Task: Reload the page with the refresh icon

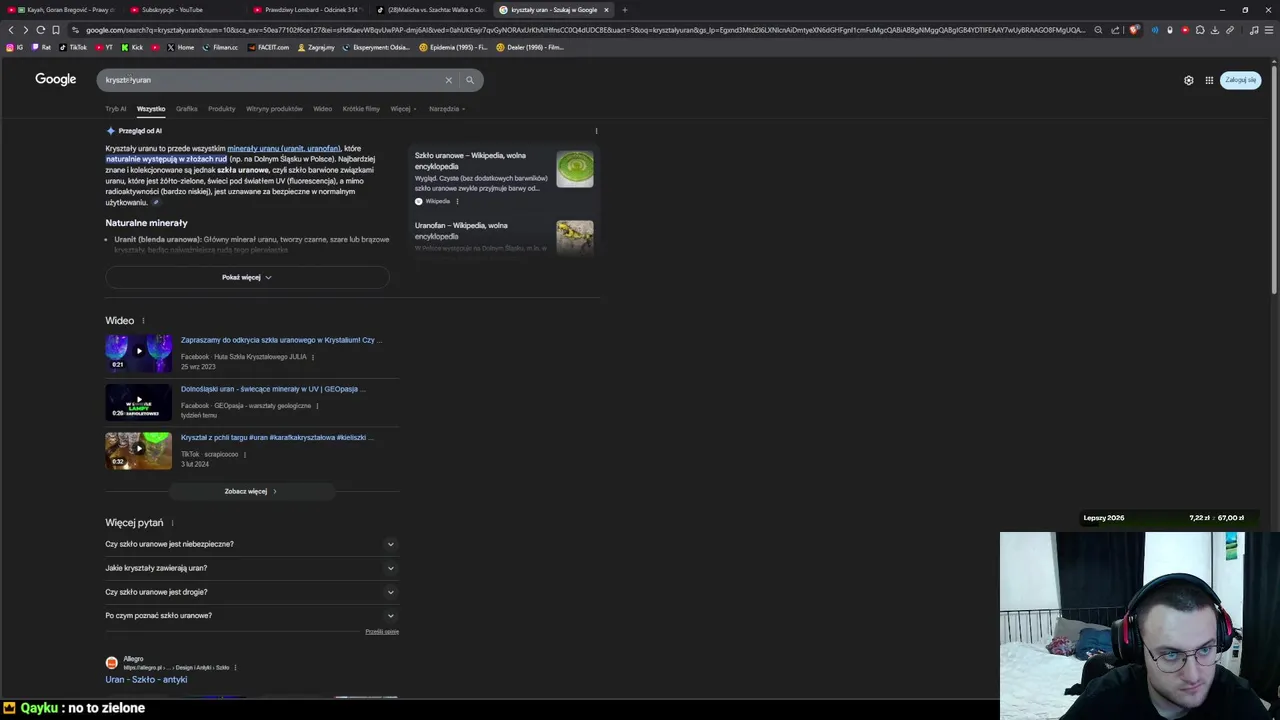Action: (40, 30)
